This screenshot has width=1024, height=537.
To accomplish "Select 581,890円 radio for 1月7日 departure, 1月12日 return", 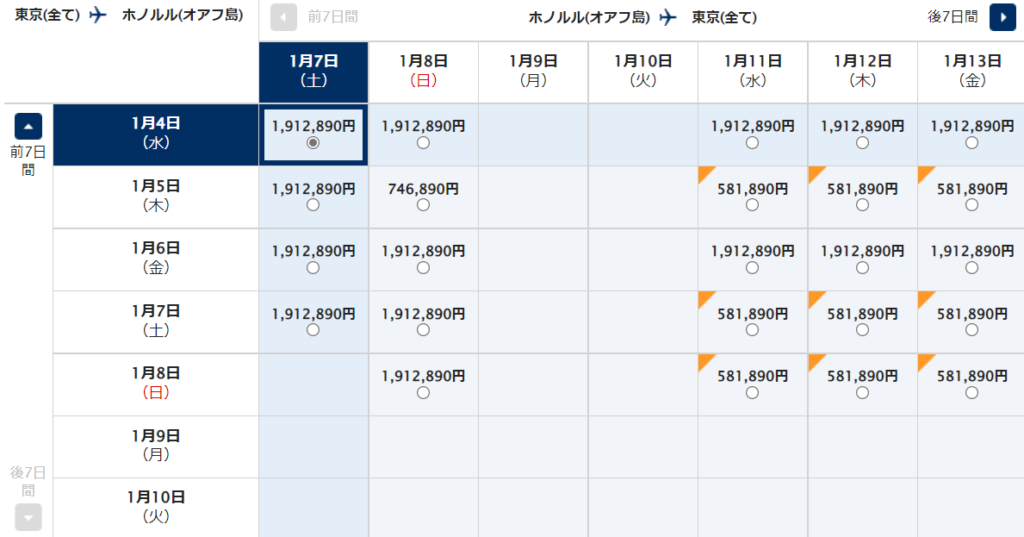I will [862, 330].
